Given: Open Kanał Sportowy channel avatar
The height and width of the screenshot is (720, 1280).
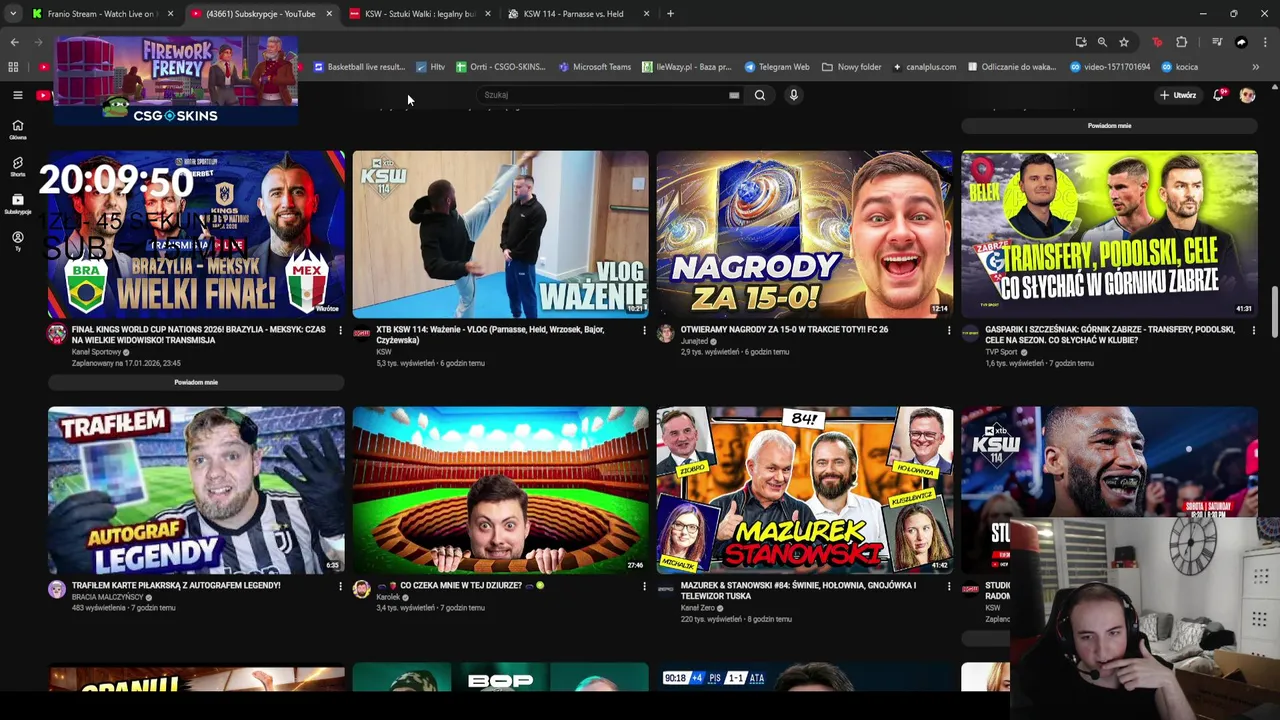Looking at the screenshot, I should tap(57, 334).
